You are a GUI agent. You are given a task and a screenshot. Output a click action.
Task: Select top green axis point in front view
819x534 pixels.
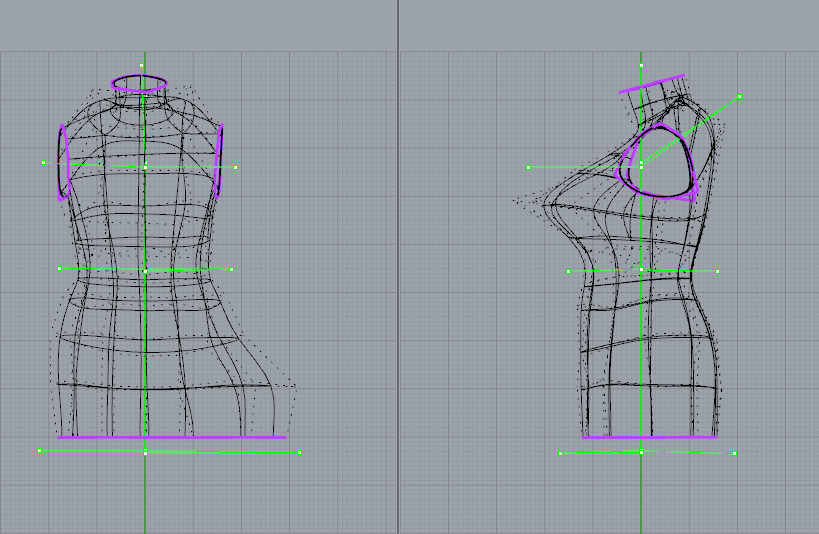[x=142, y=65]
